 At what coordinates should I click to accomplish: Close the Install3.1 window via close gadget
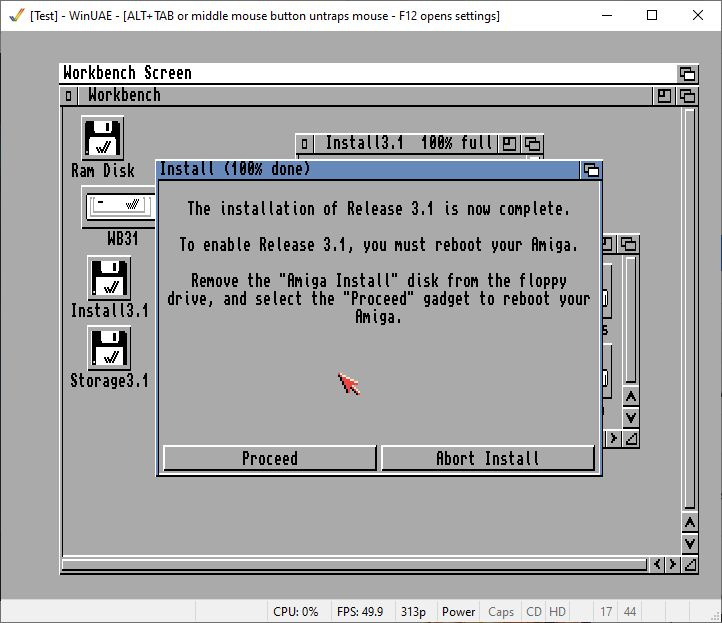(x=304, y=144)
